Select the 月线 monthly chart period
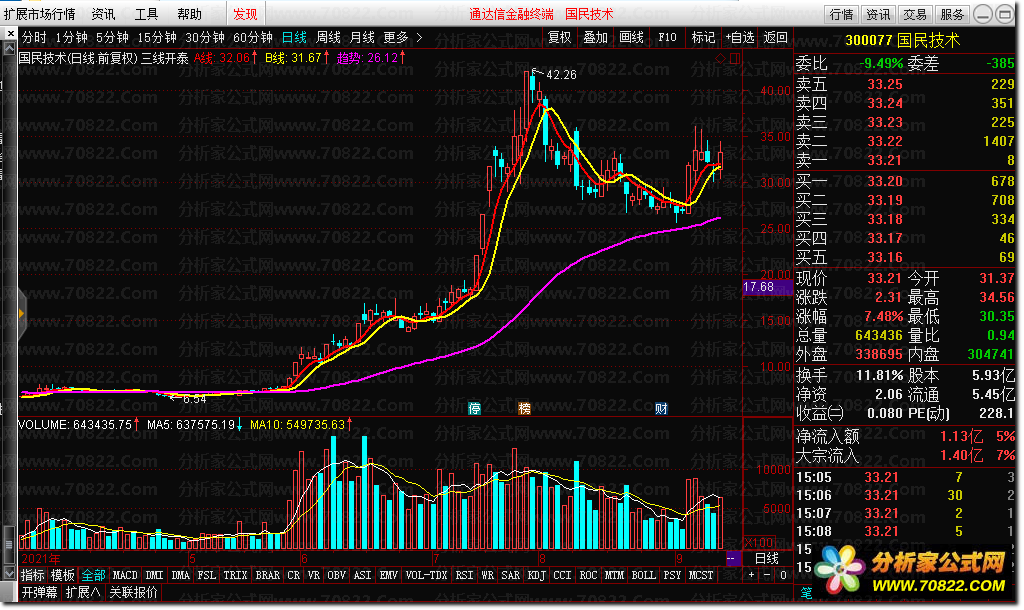1024x610 pixels. pyautogui.click(x=362, y=37)
